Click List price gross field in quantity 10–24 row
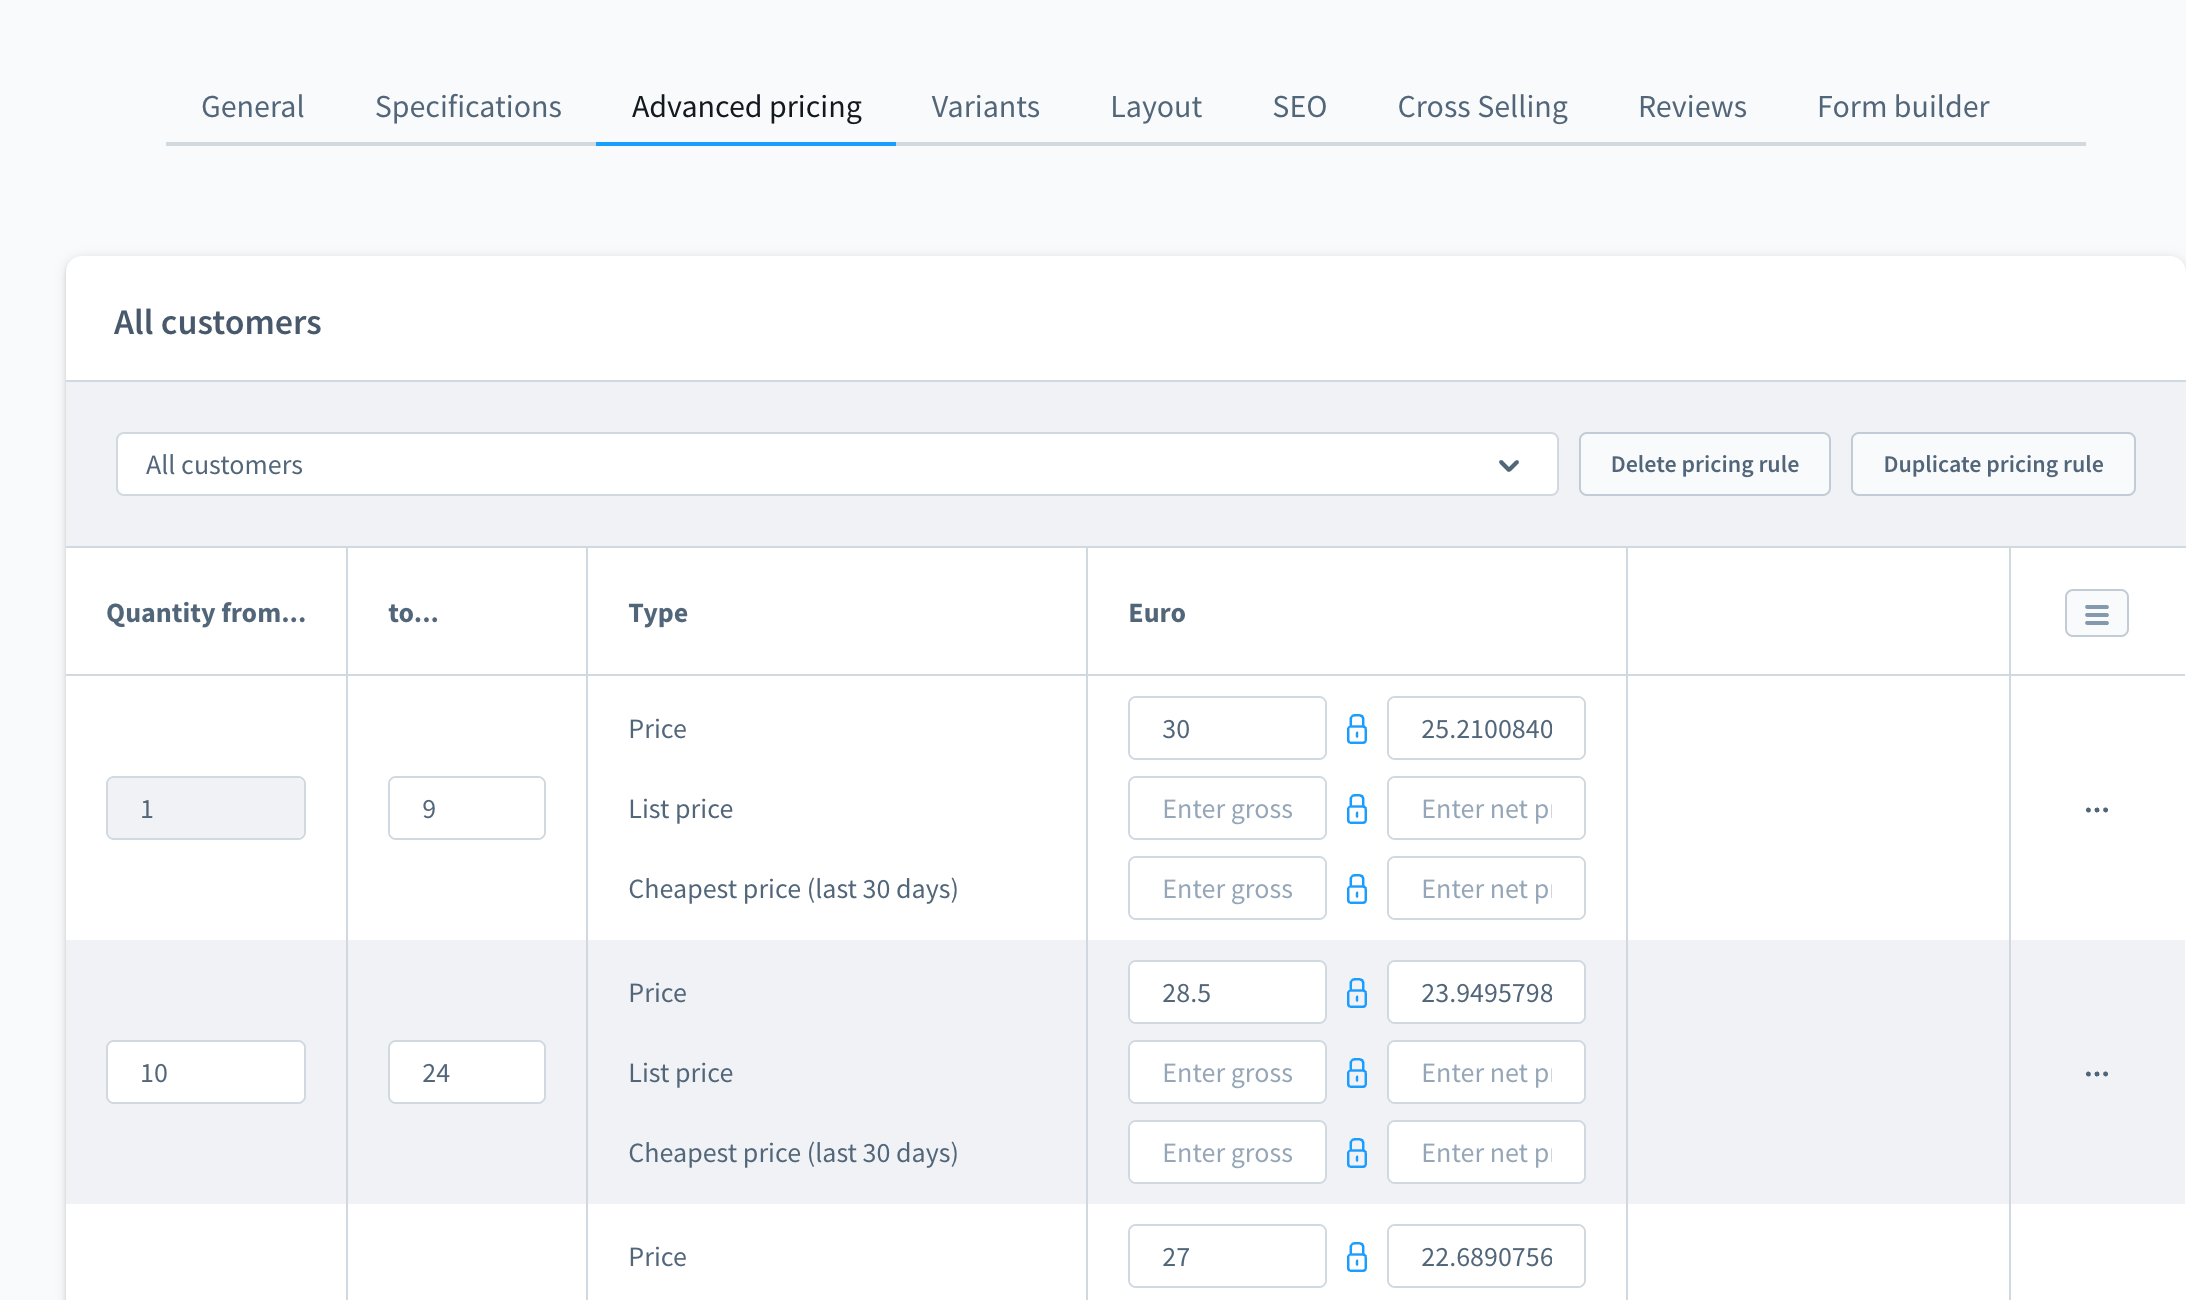This screenshot has height=1300, width=2186. pos(1227,1072)
